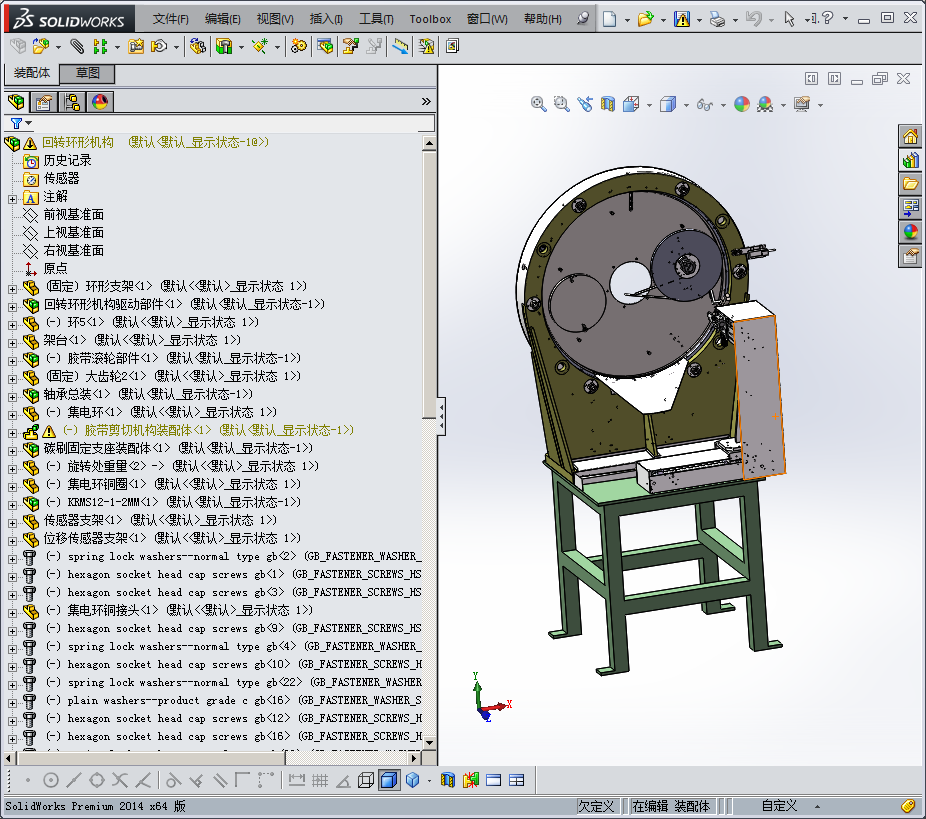Click Zoom to Fit magnifier icon
Screen dimensions: 926x819
click(539, 105)
